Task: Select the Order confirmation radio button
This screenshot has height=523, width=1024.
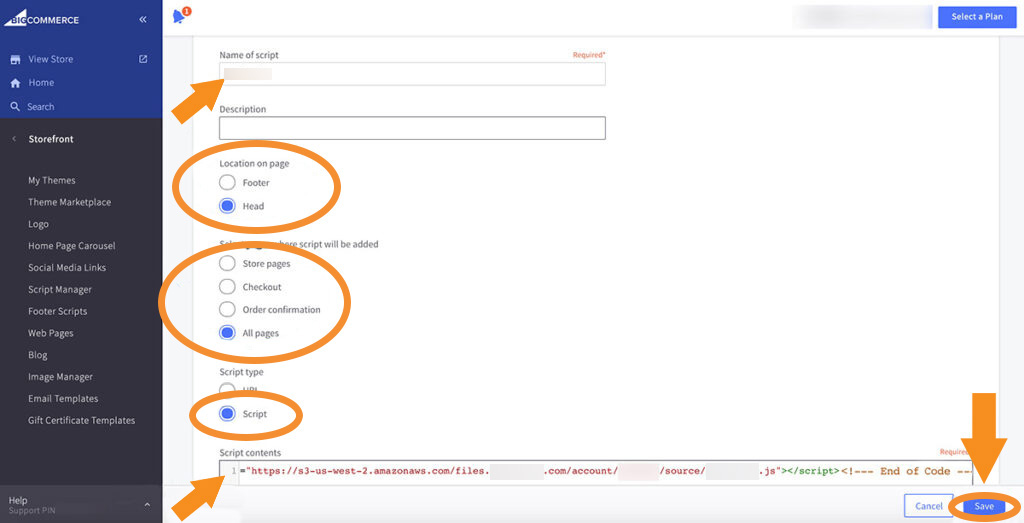Action: click(x=227, y=309)
